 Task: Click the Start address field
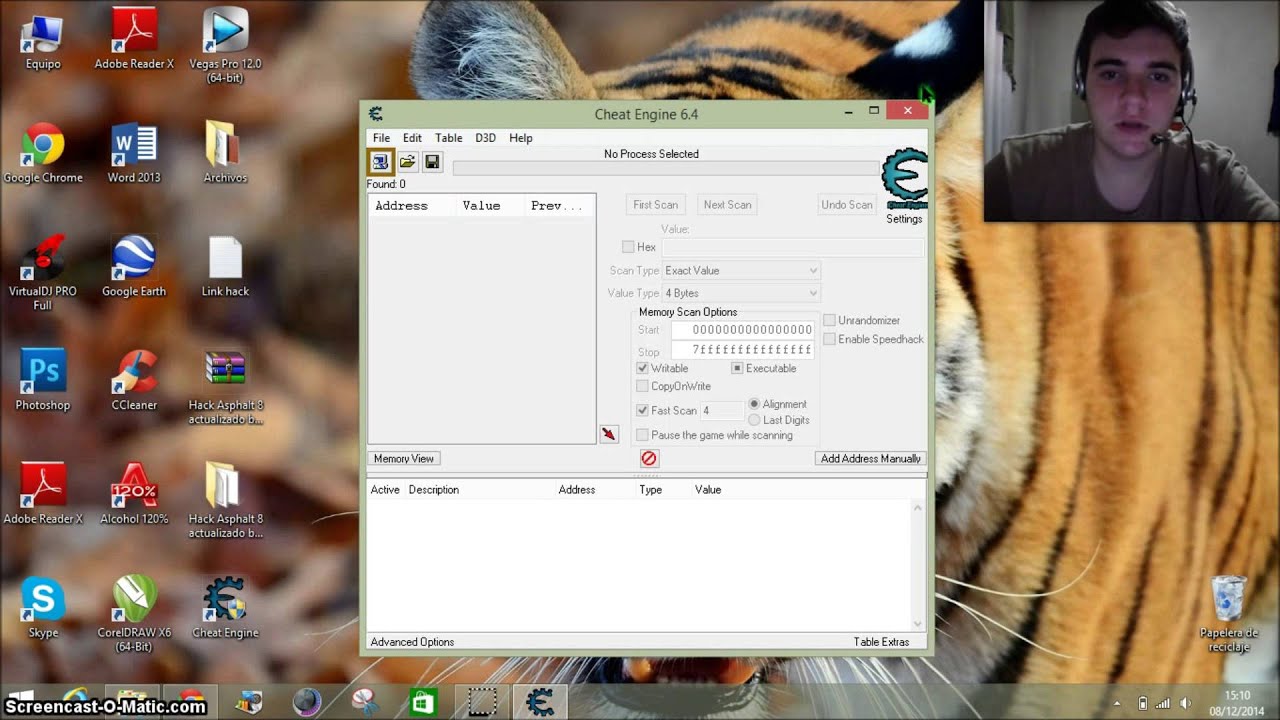743,330
